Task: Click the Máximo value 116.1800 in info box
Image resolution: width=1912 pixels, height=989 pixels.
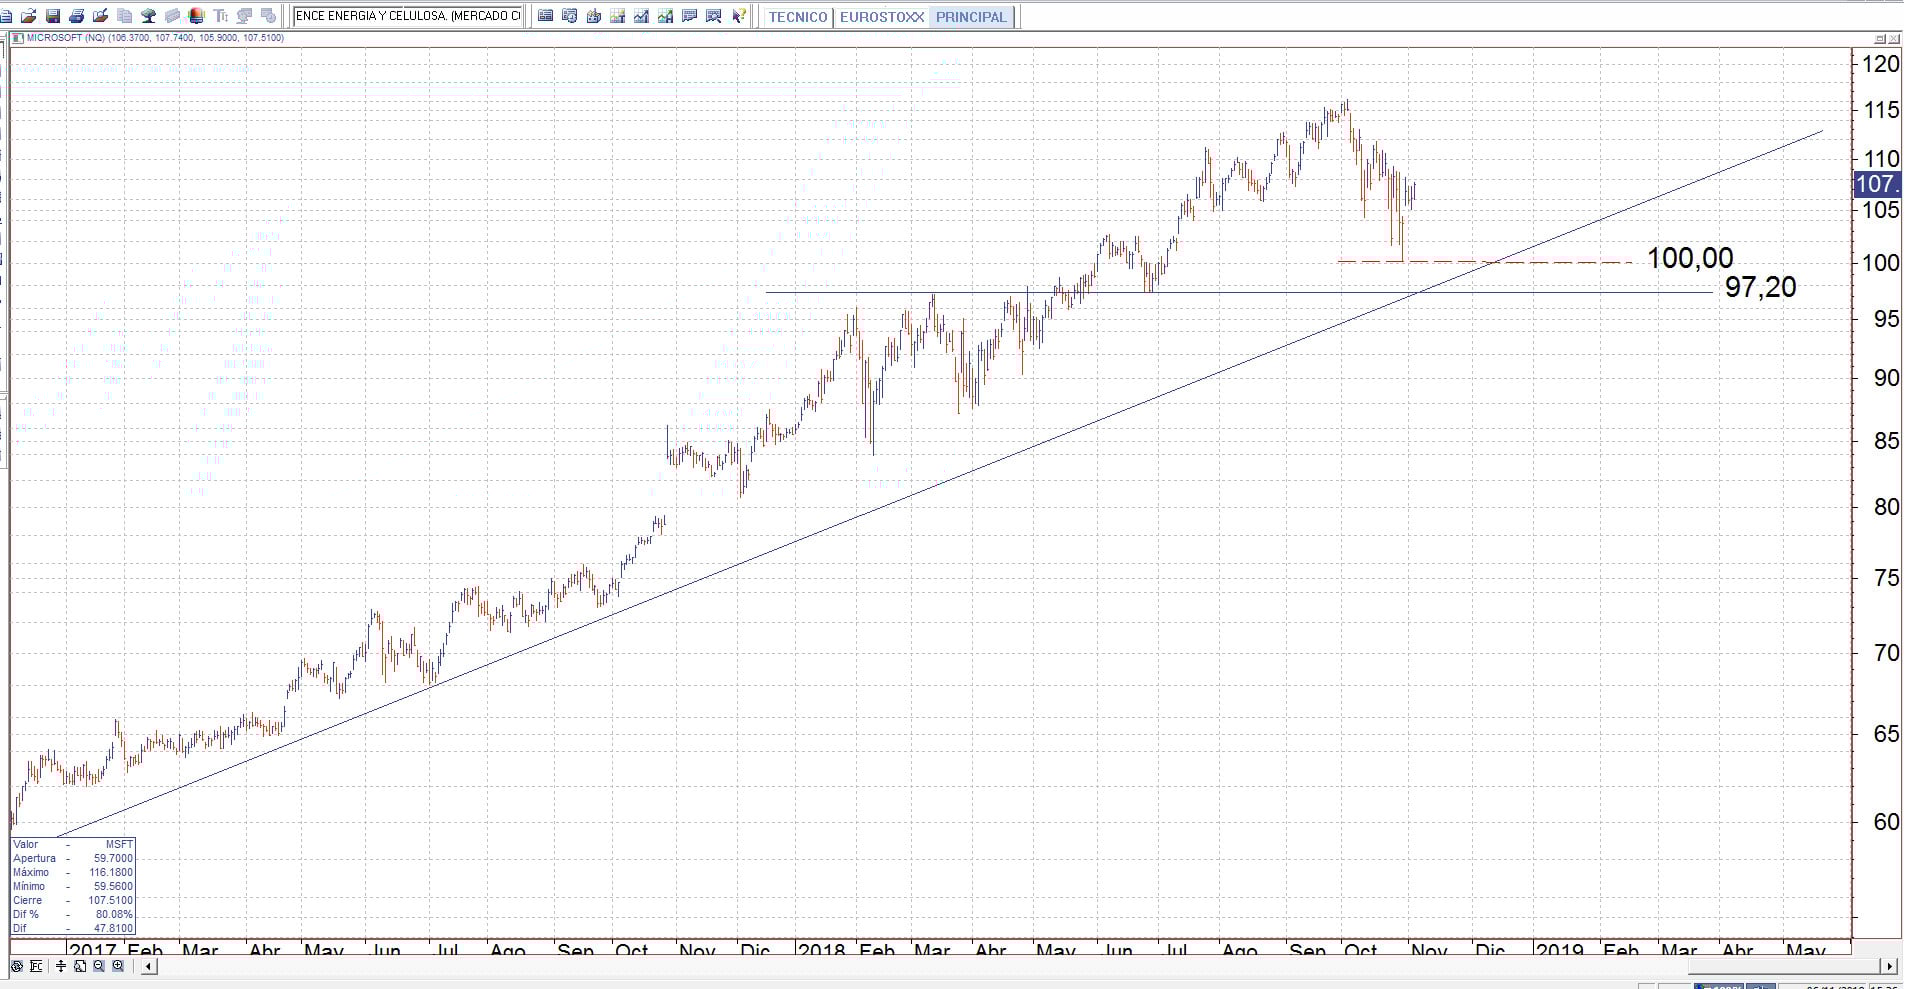Action: [x=111, y=873]
